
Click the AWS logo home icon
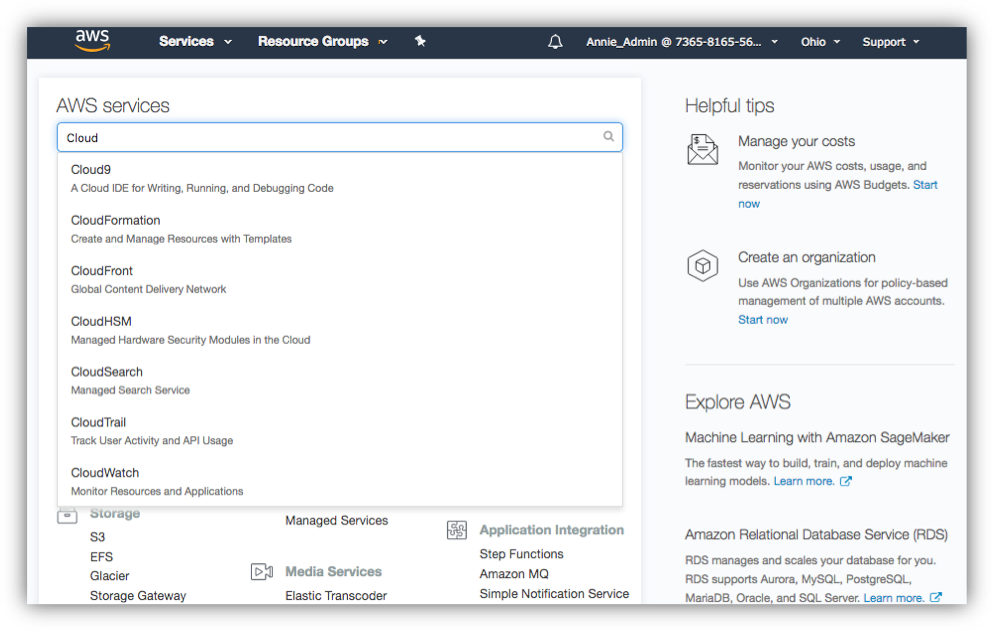pyautogui.click(x=92, y=41)
